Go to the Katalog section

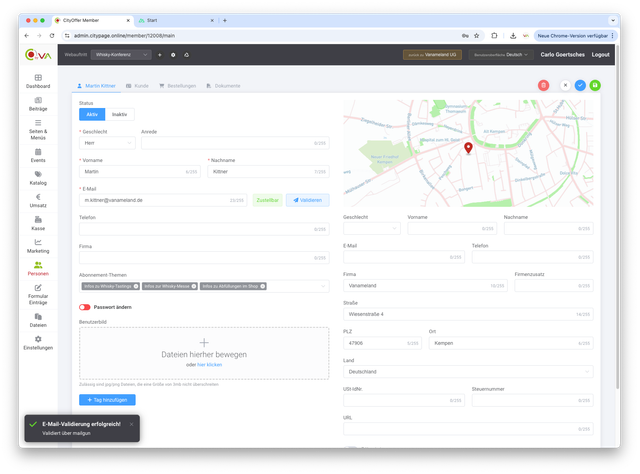(38, 178)
